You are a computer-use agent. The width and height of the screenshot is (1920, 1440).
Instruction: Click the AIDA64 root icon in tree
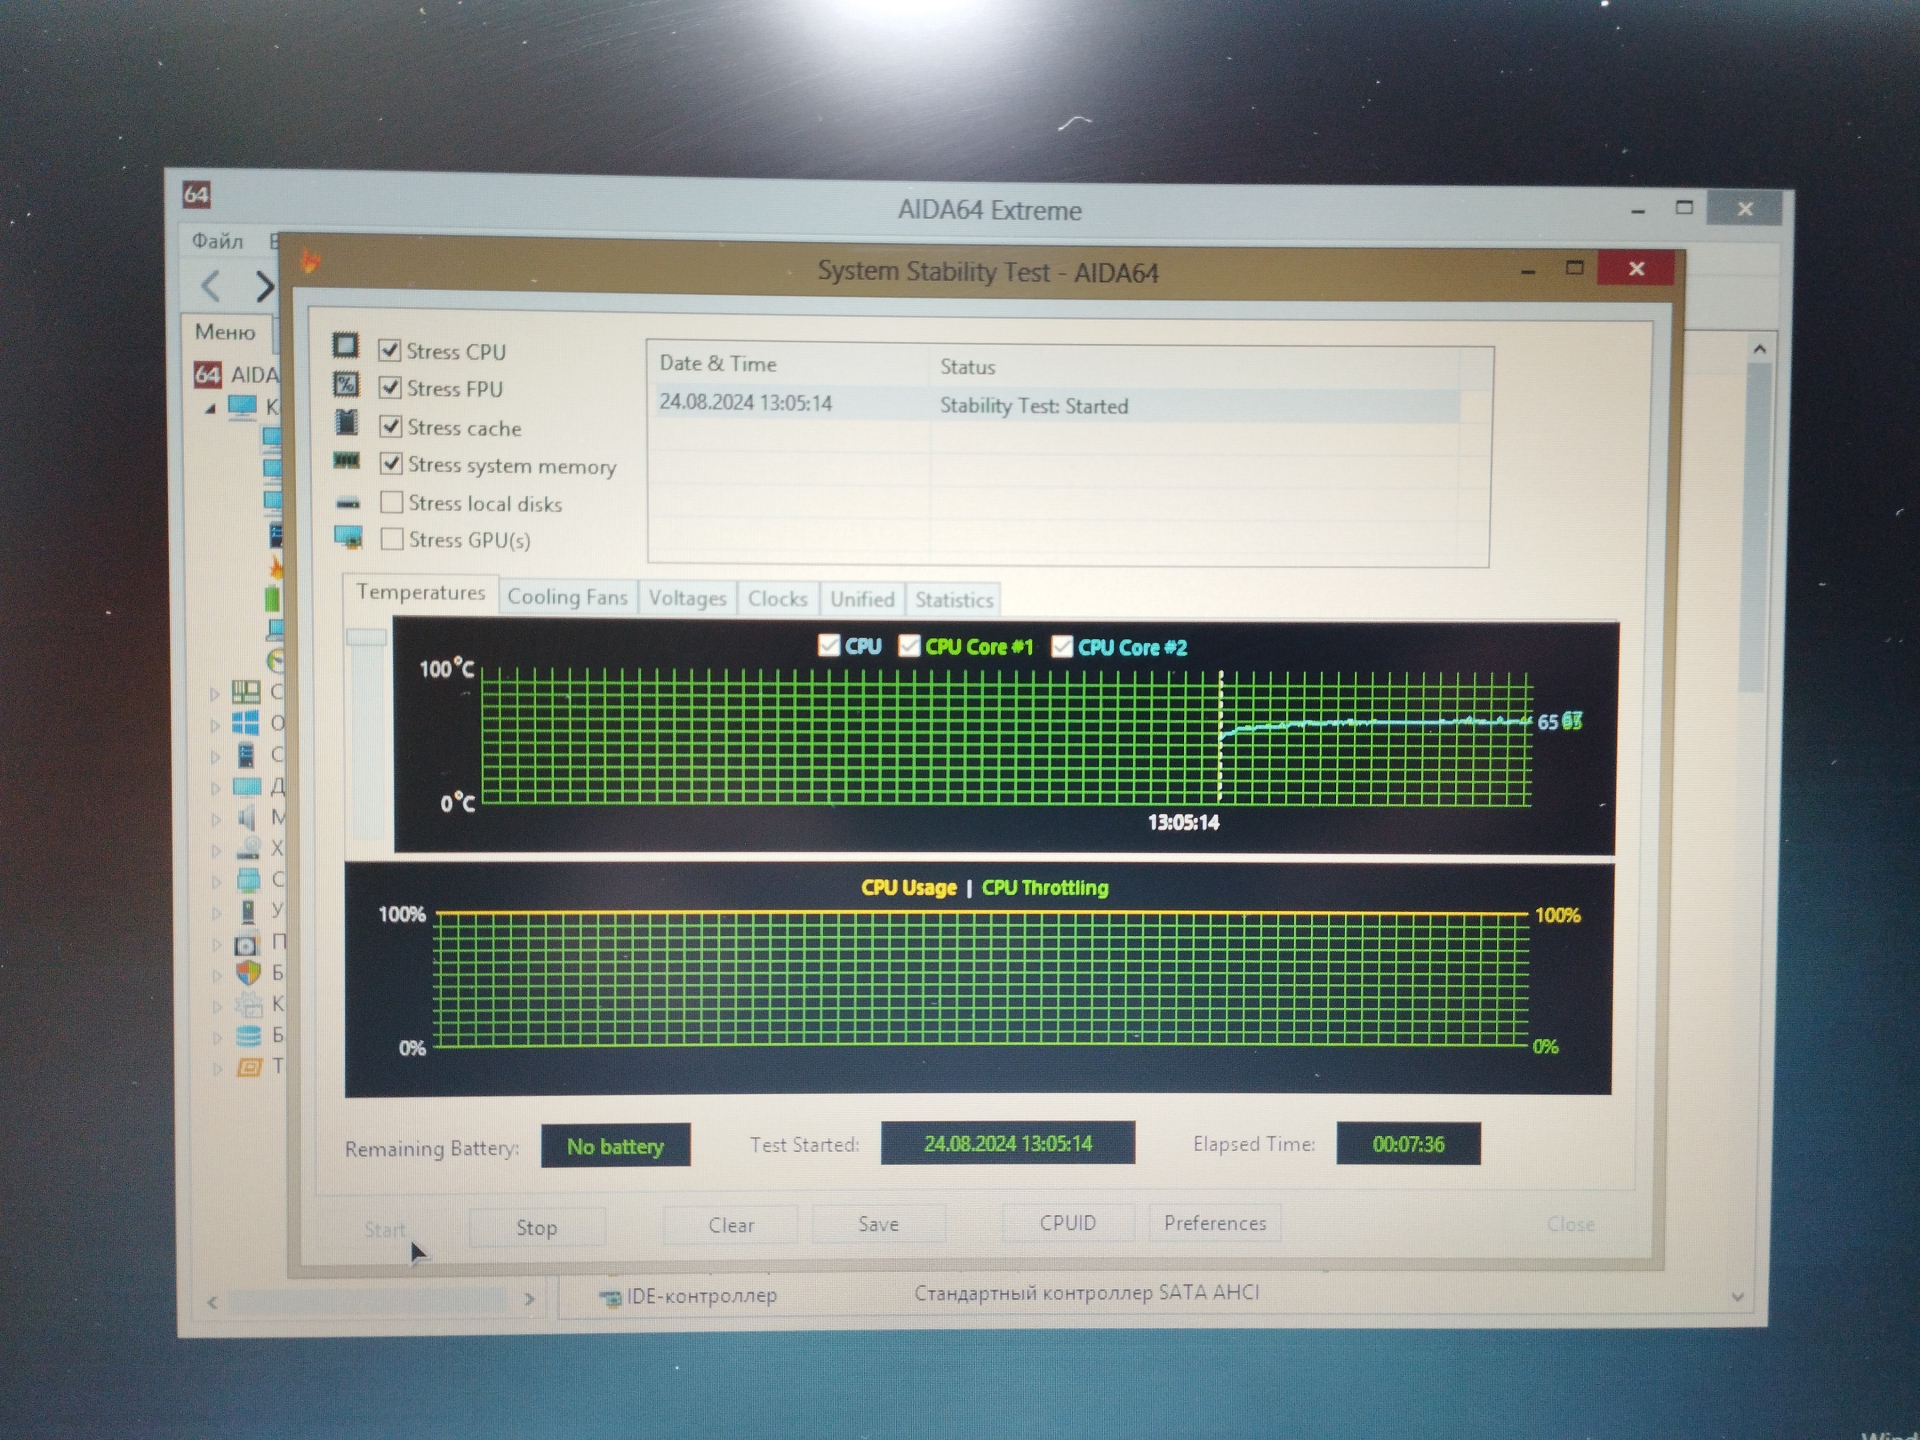207,375
